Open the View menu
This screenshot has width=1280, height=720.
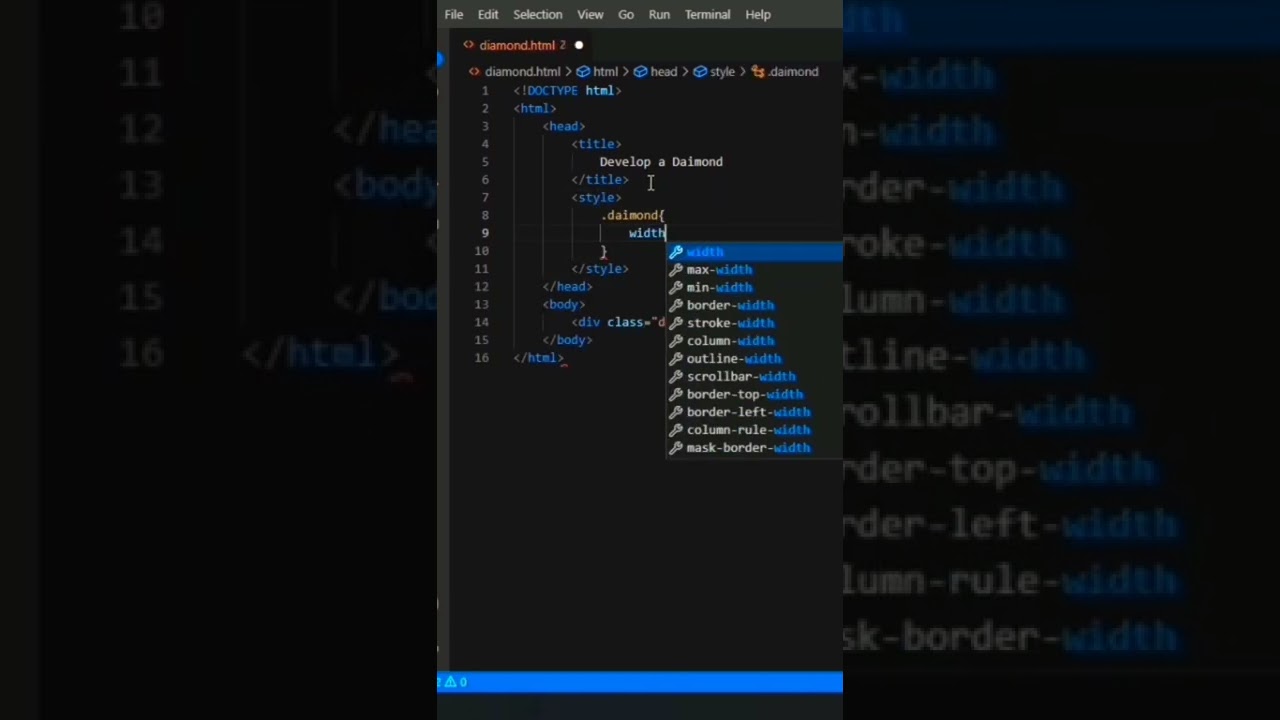pyautogui.click(x=590, y=14)
